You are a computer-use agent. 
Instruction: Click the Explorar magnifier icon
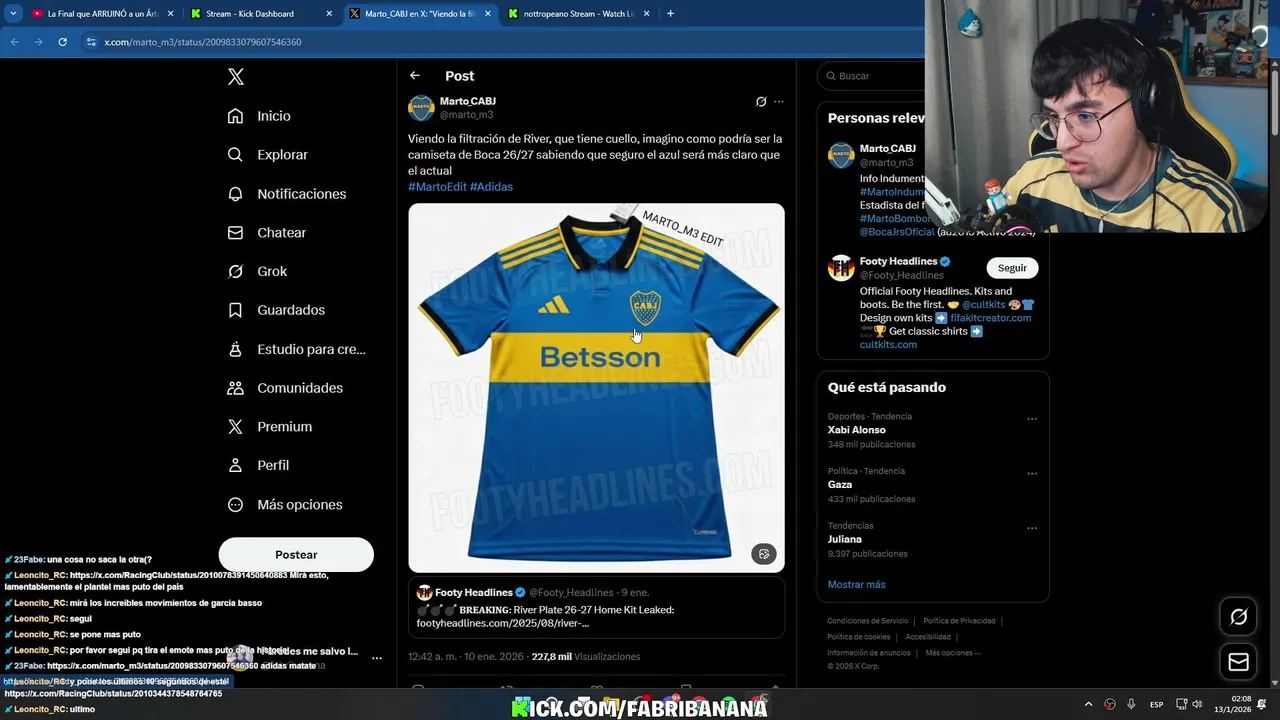(235, 155)
